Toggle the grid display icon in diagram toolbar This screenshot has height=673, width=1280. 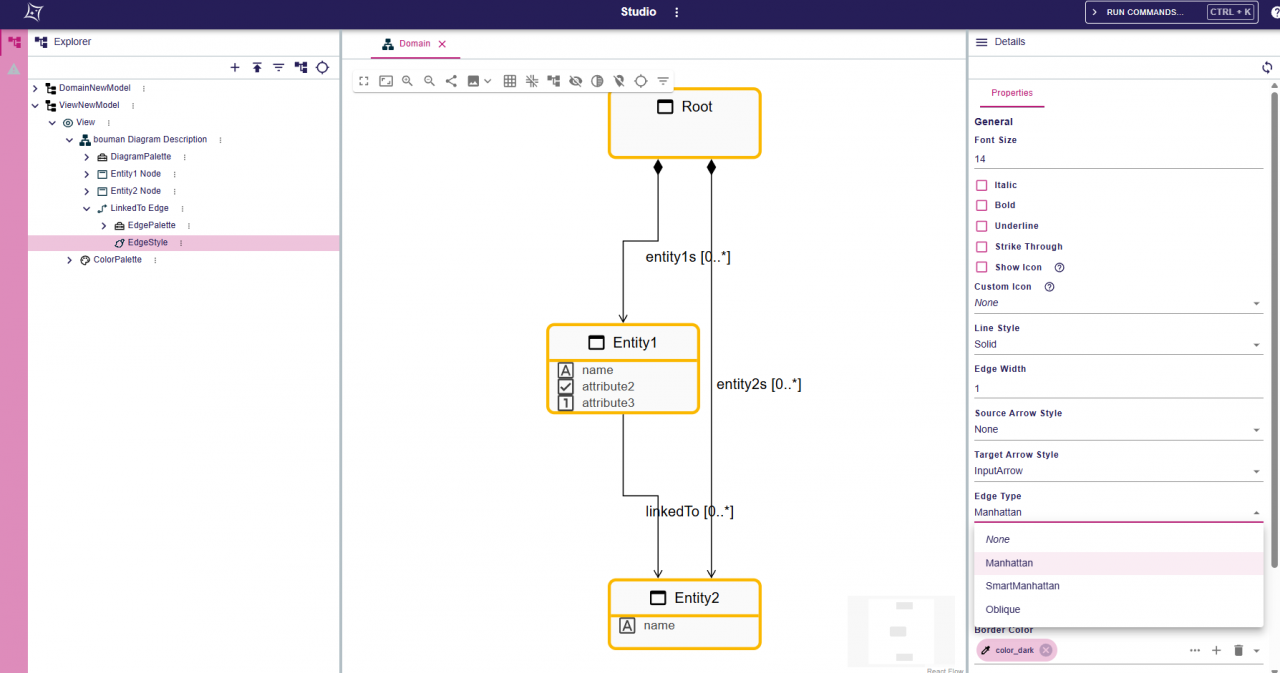click(510, 81)
